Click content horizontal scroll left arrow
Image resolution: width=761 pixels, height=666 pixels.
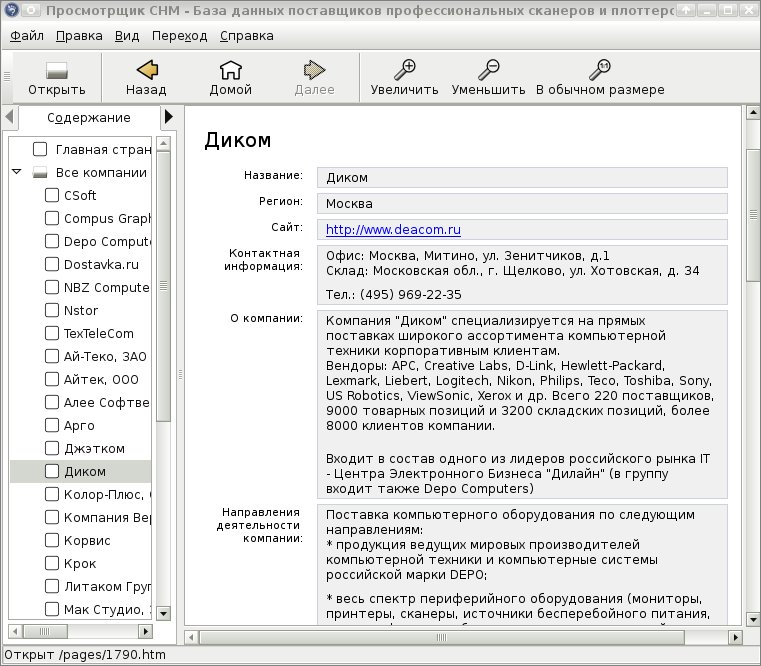pyautogui.click(x=191, y=637)
